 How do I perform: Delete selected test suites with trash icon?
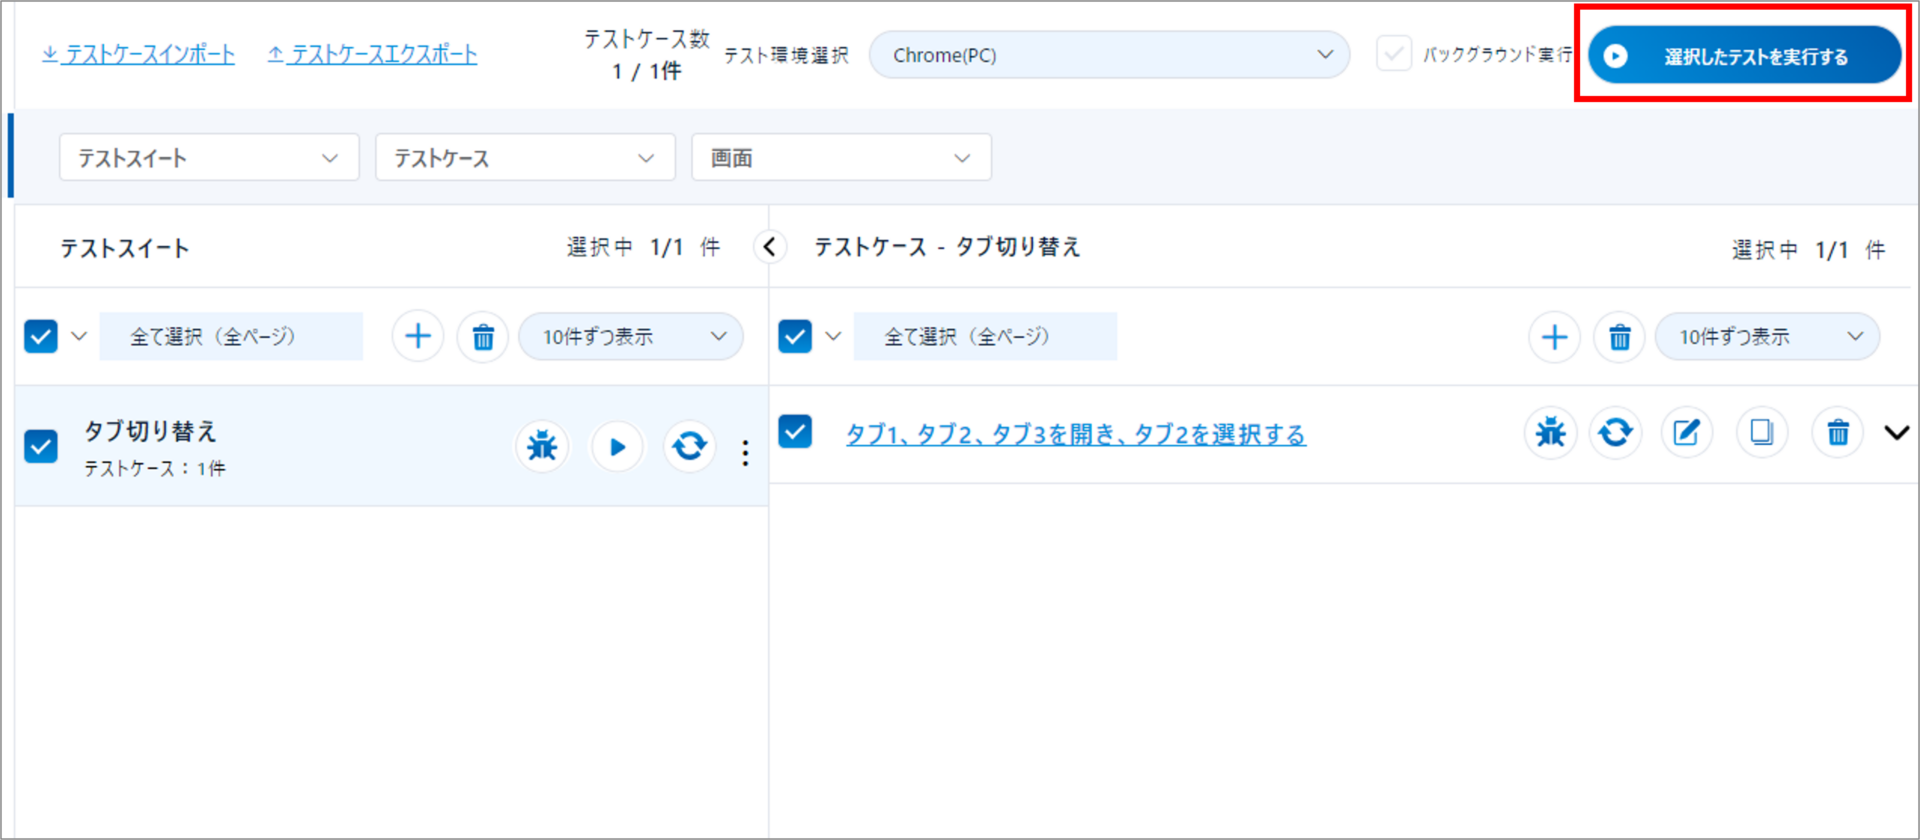(x=483, y=336)
